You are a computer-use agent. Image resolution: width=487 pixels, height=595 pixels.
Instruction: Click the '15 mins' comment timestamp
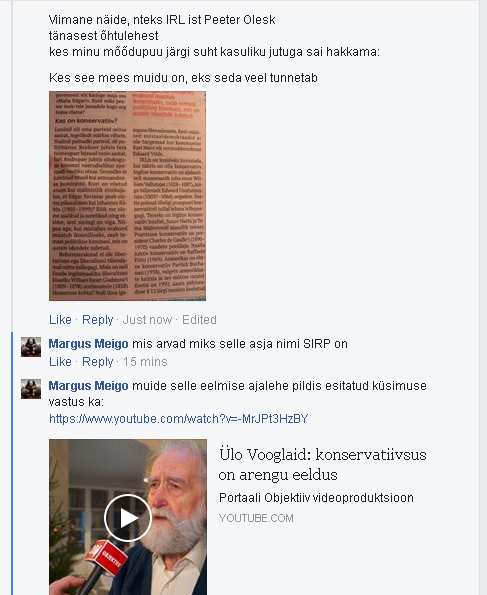(145, 362)
